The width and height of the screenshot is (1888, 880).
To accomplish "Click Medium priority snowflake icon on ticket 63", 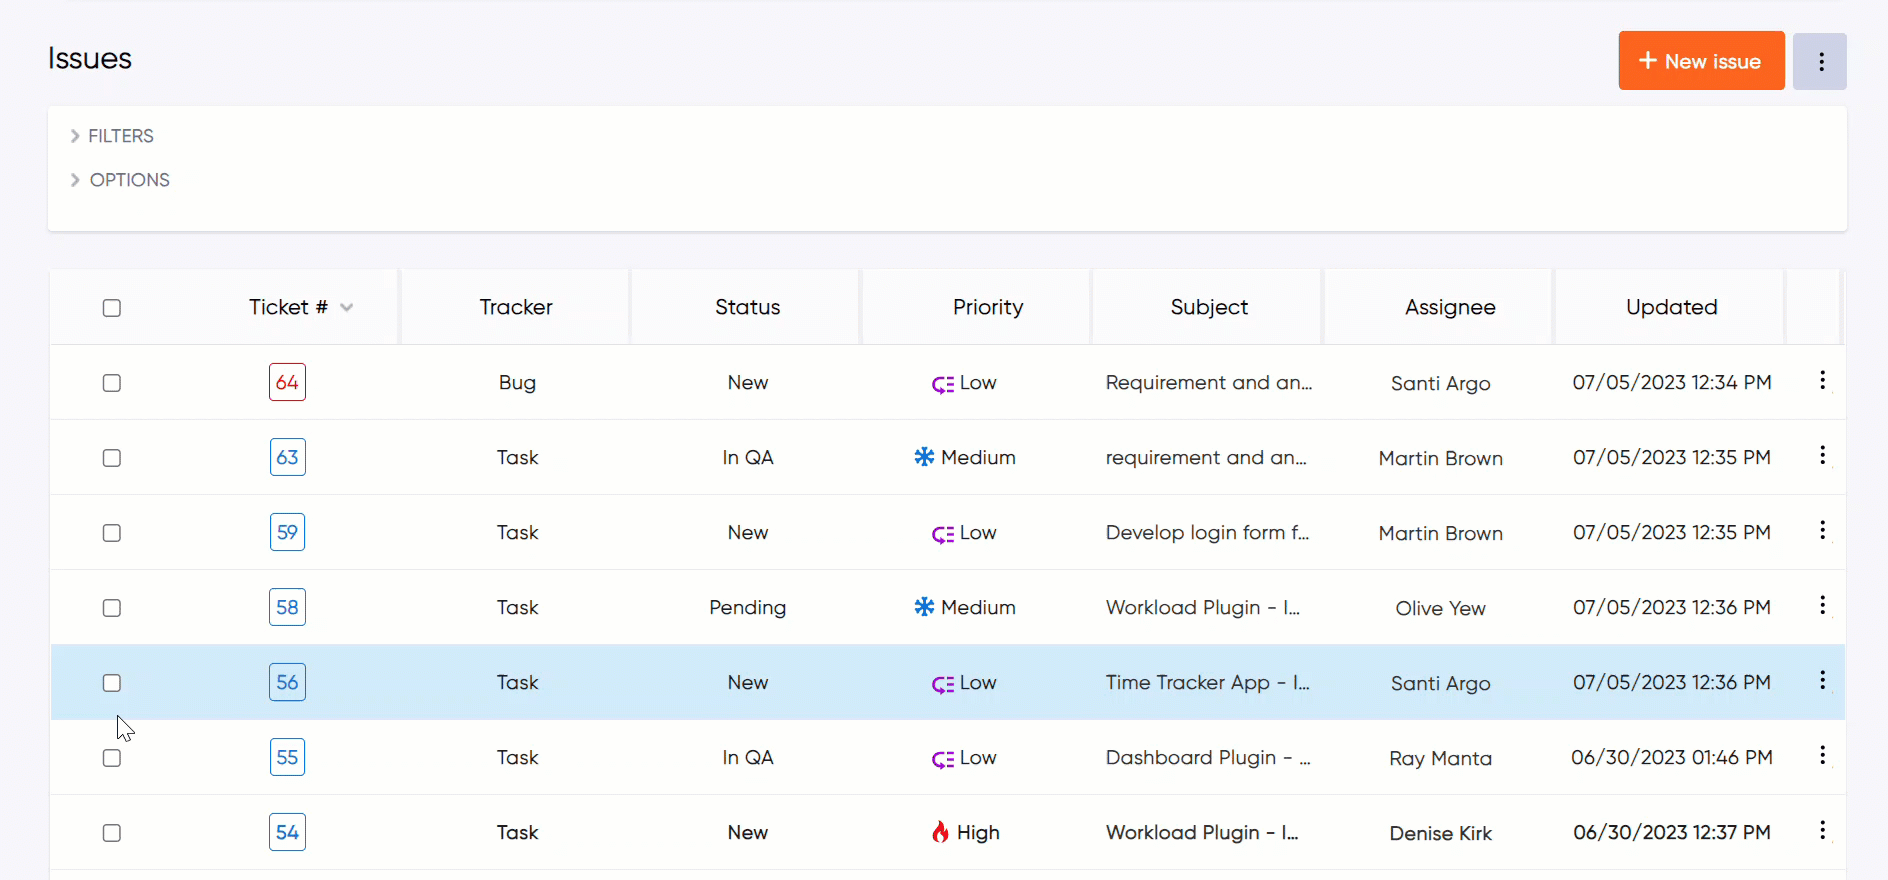I will coord(924,457).
